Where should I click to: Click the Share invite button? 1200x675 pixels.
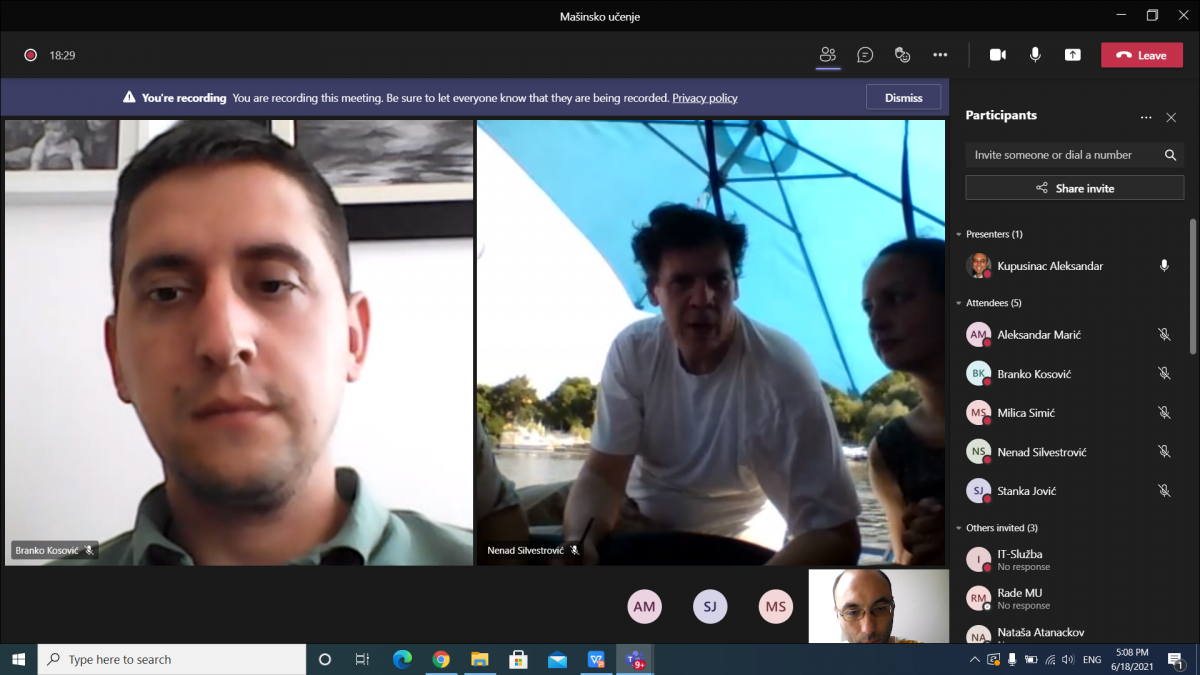[x=1075, y=188]
